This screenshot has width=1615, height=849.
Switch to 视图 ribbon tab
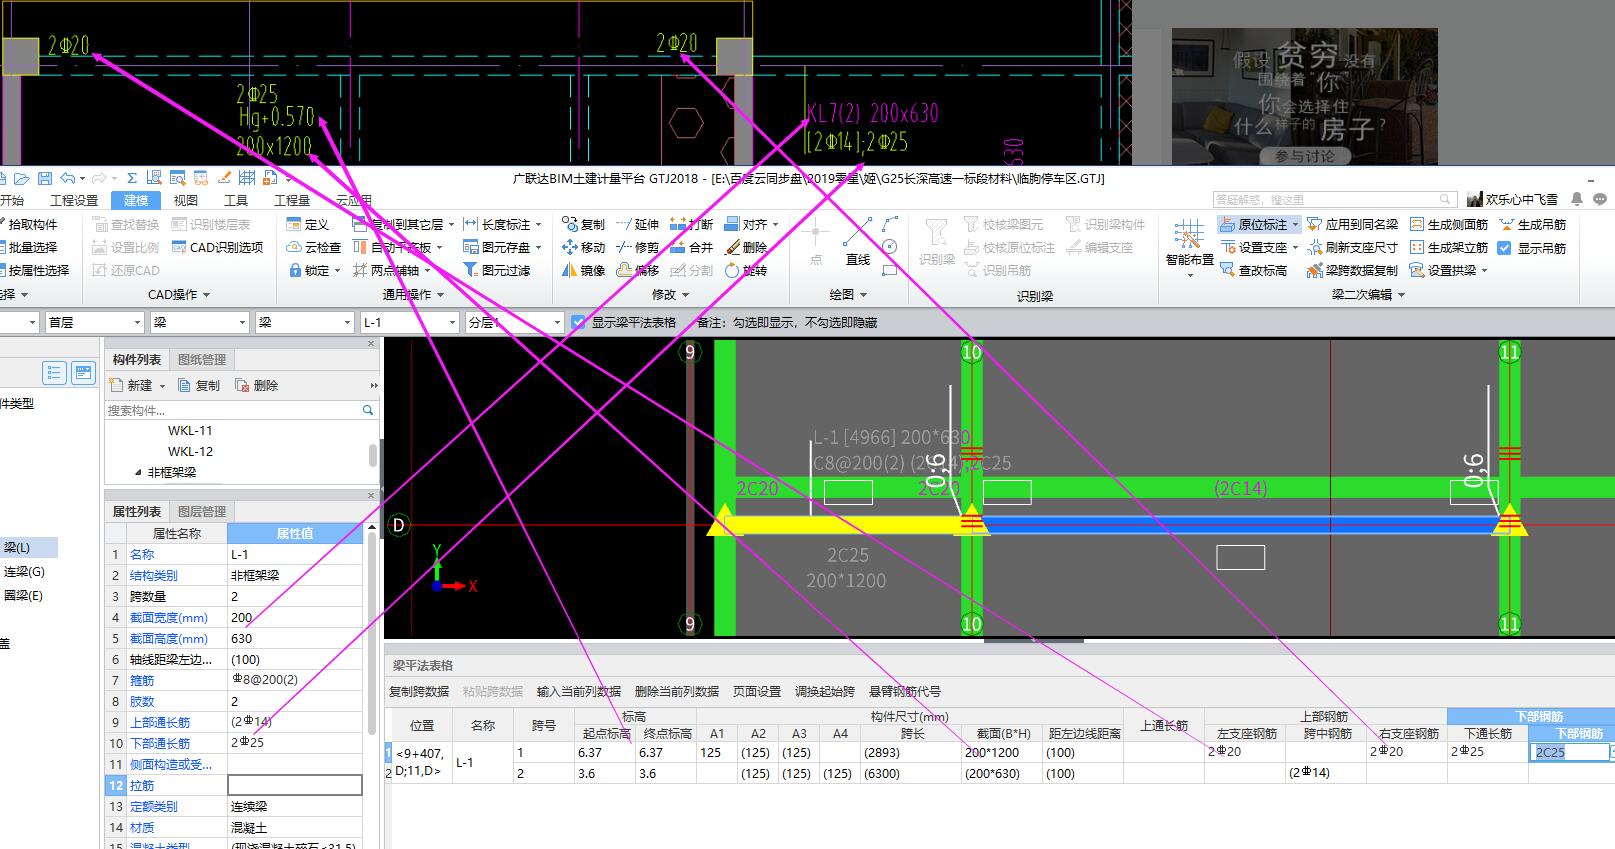pyautogui.click(x=186, y=200)
